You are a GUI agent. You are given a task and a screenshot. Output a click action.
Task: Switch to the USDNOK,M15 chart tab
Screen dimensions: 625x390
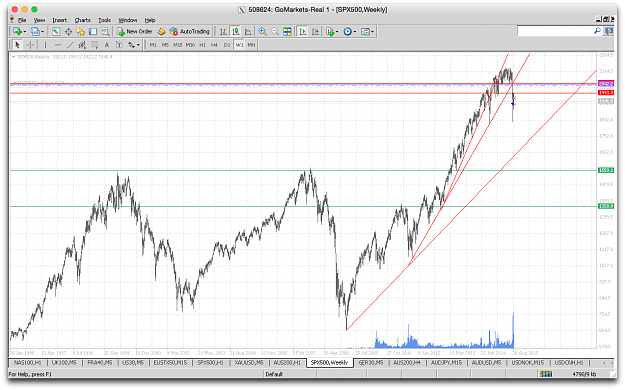pos(528,363)
